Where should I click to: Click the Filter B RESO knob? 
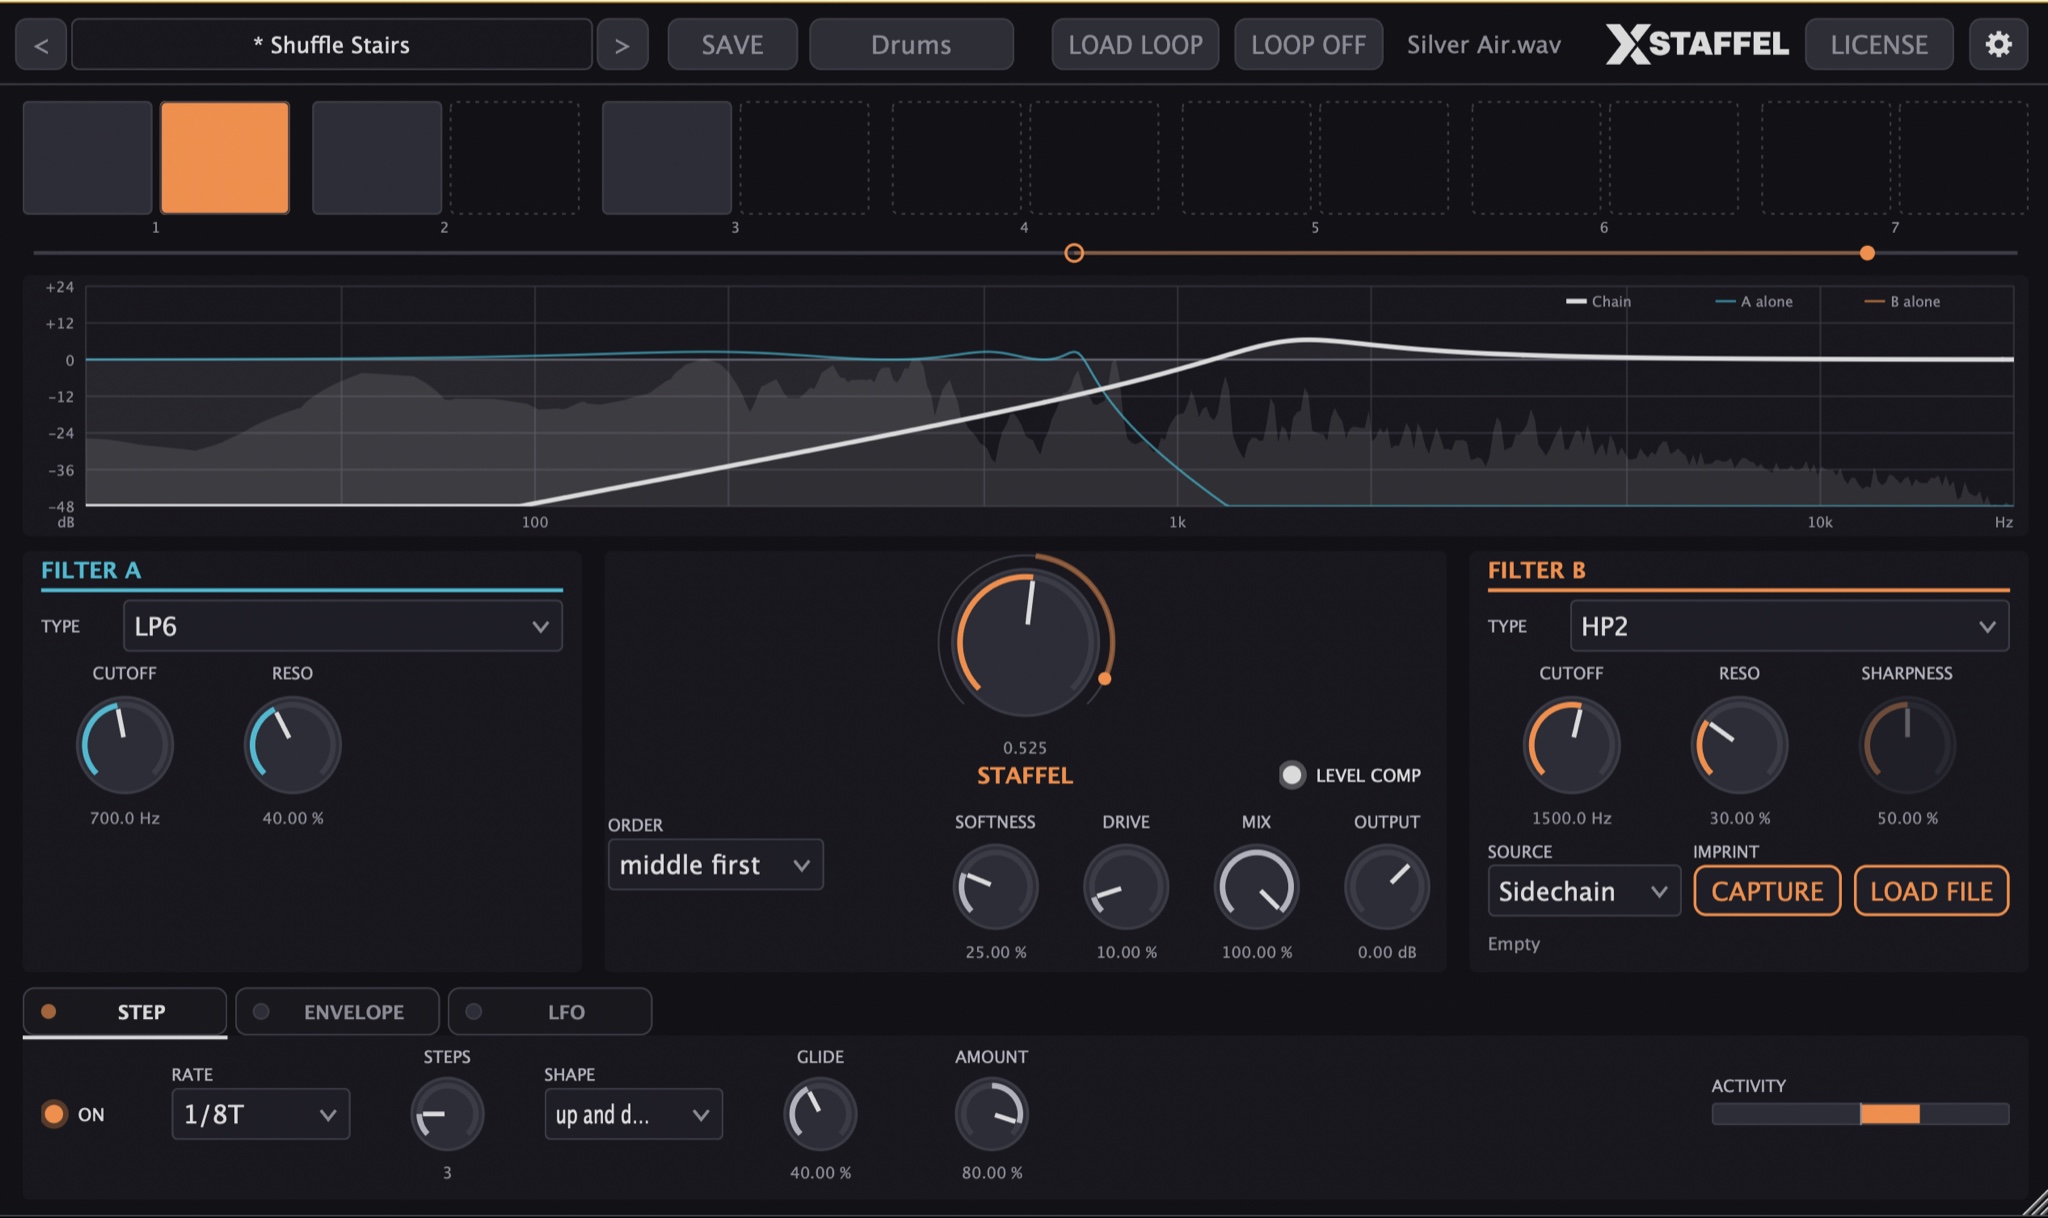(x=1739, y=745)
